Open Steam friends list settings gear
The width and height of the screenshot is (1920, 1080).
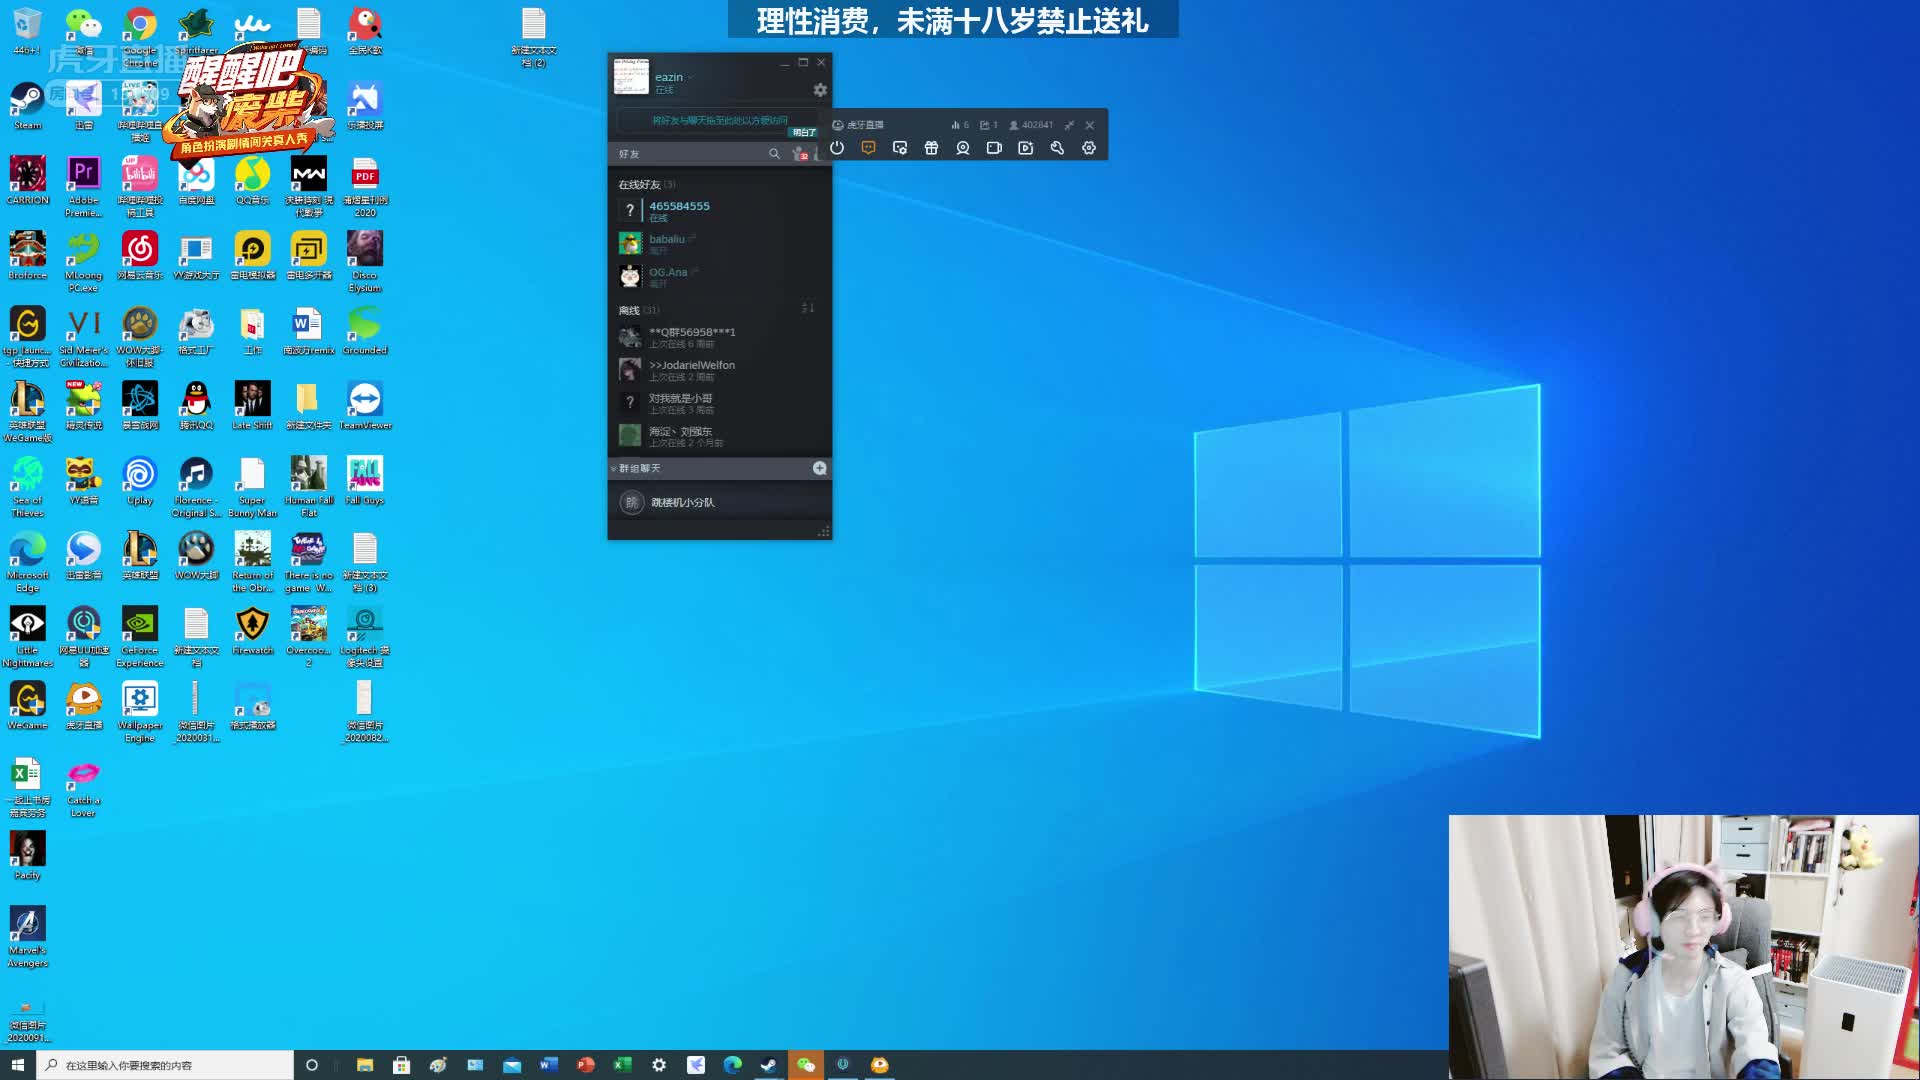click(820, 90)
